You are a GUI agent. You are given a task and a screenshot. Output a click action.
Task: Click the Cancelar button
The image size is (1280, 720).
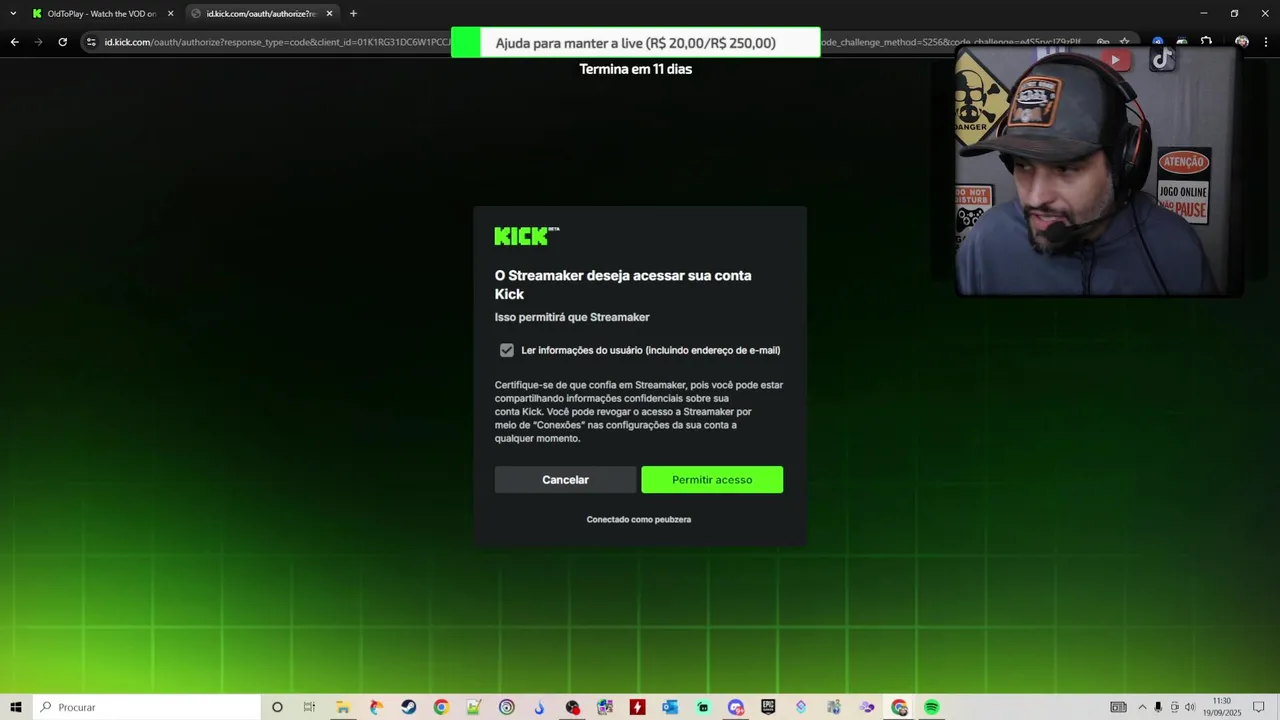pos(565,480)
